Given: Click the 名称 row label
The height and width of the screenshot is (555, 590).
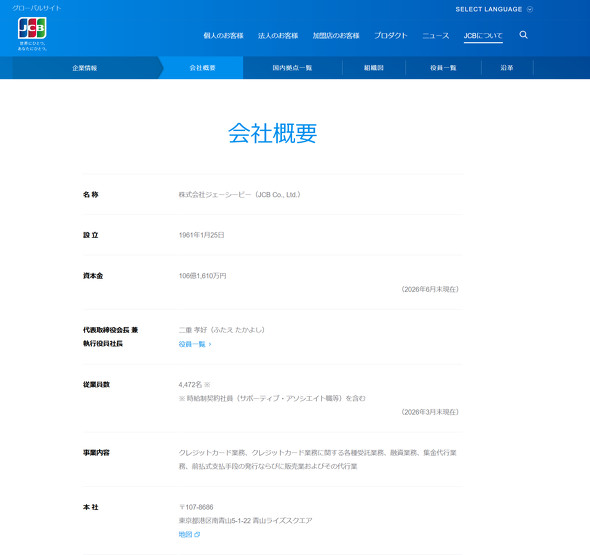Looking at the screenshot, I should [x=90, y=195].
